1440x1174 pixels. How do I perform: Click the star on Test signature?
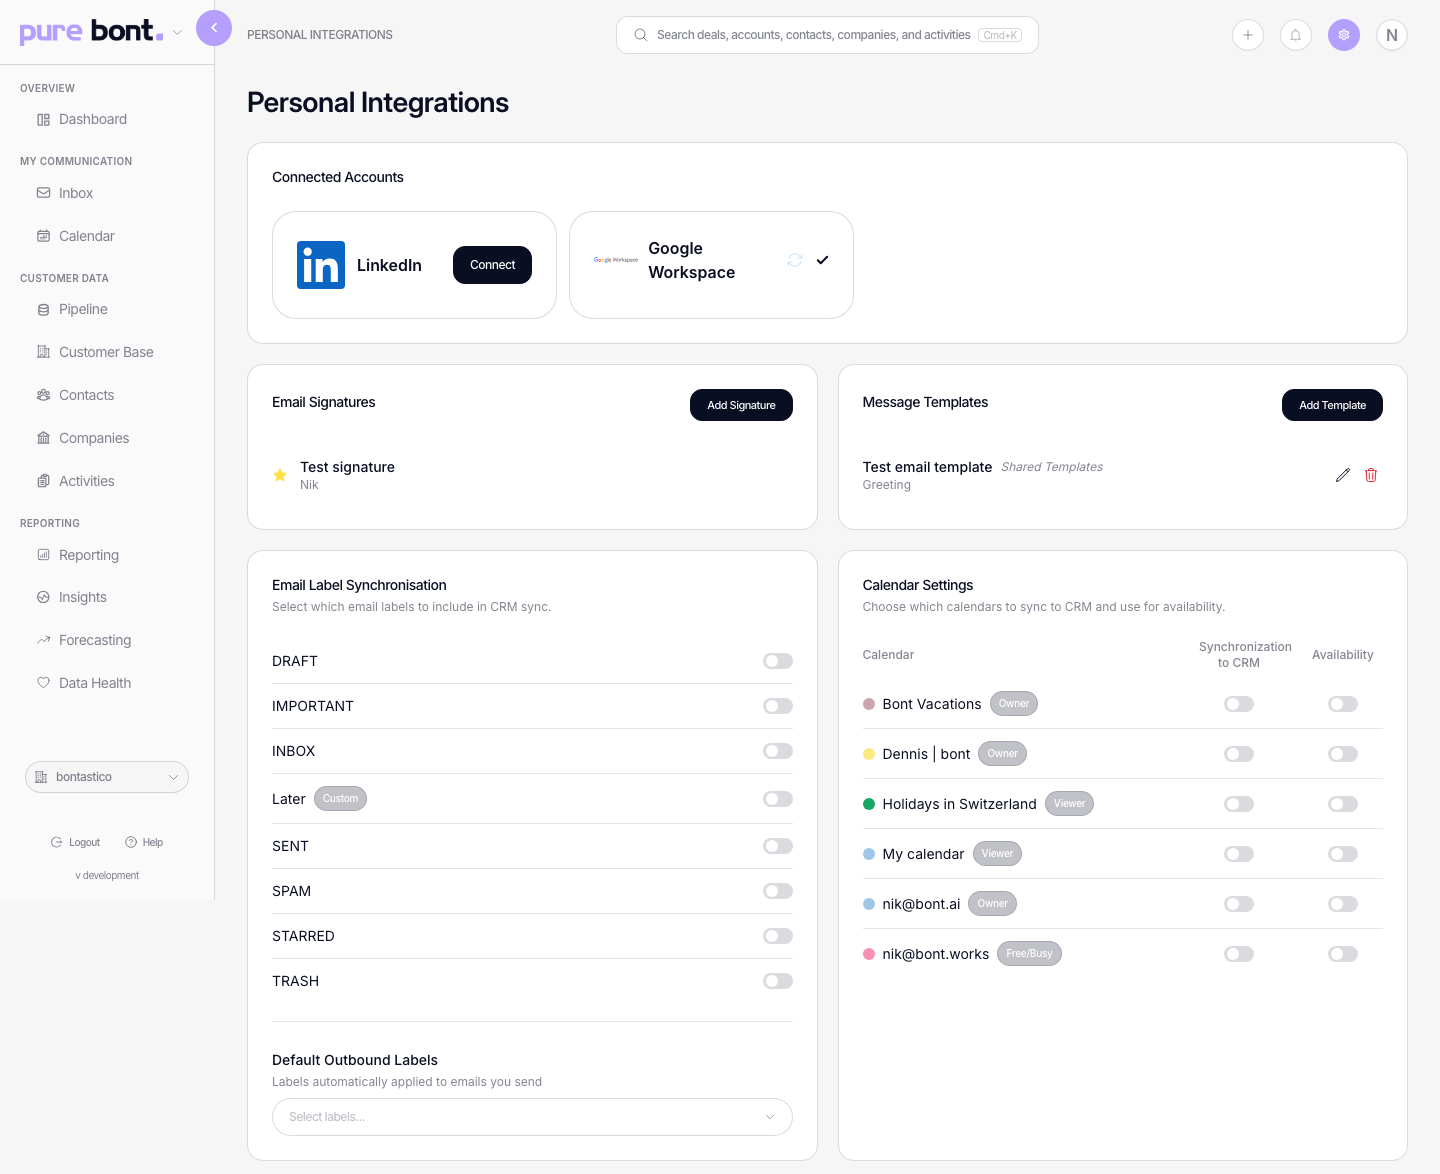click(280, 475)
